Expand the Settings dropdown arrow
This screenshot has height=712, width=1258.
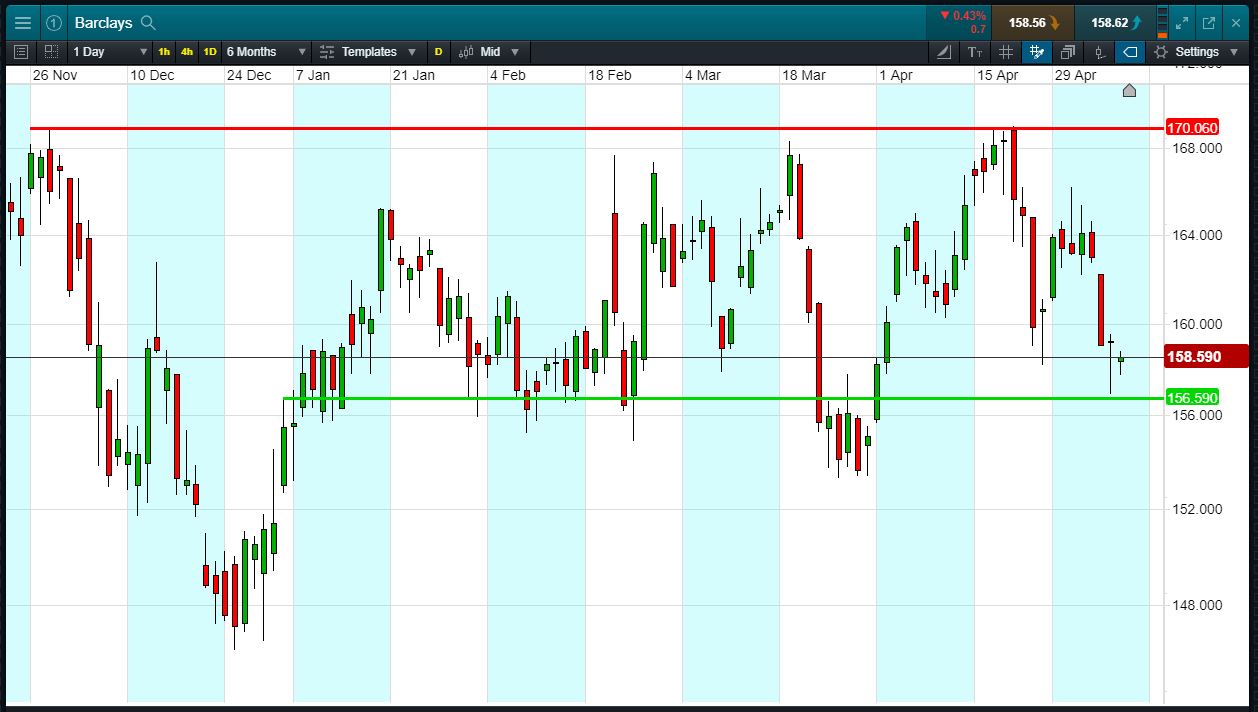pyautogui.click(x=1235, y=52)
